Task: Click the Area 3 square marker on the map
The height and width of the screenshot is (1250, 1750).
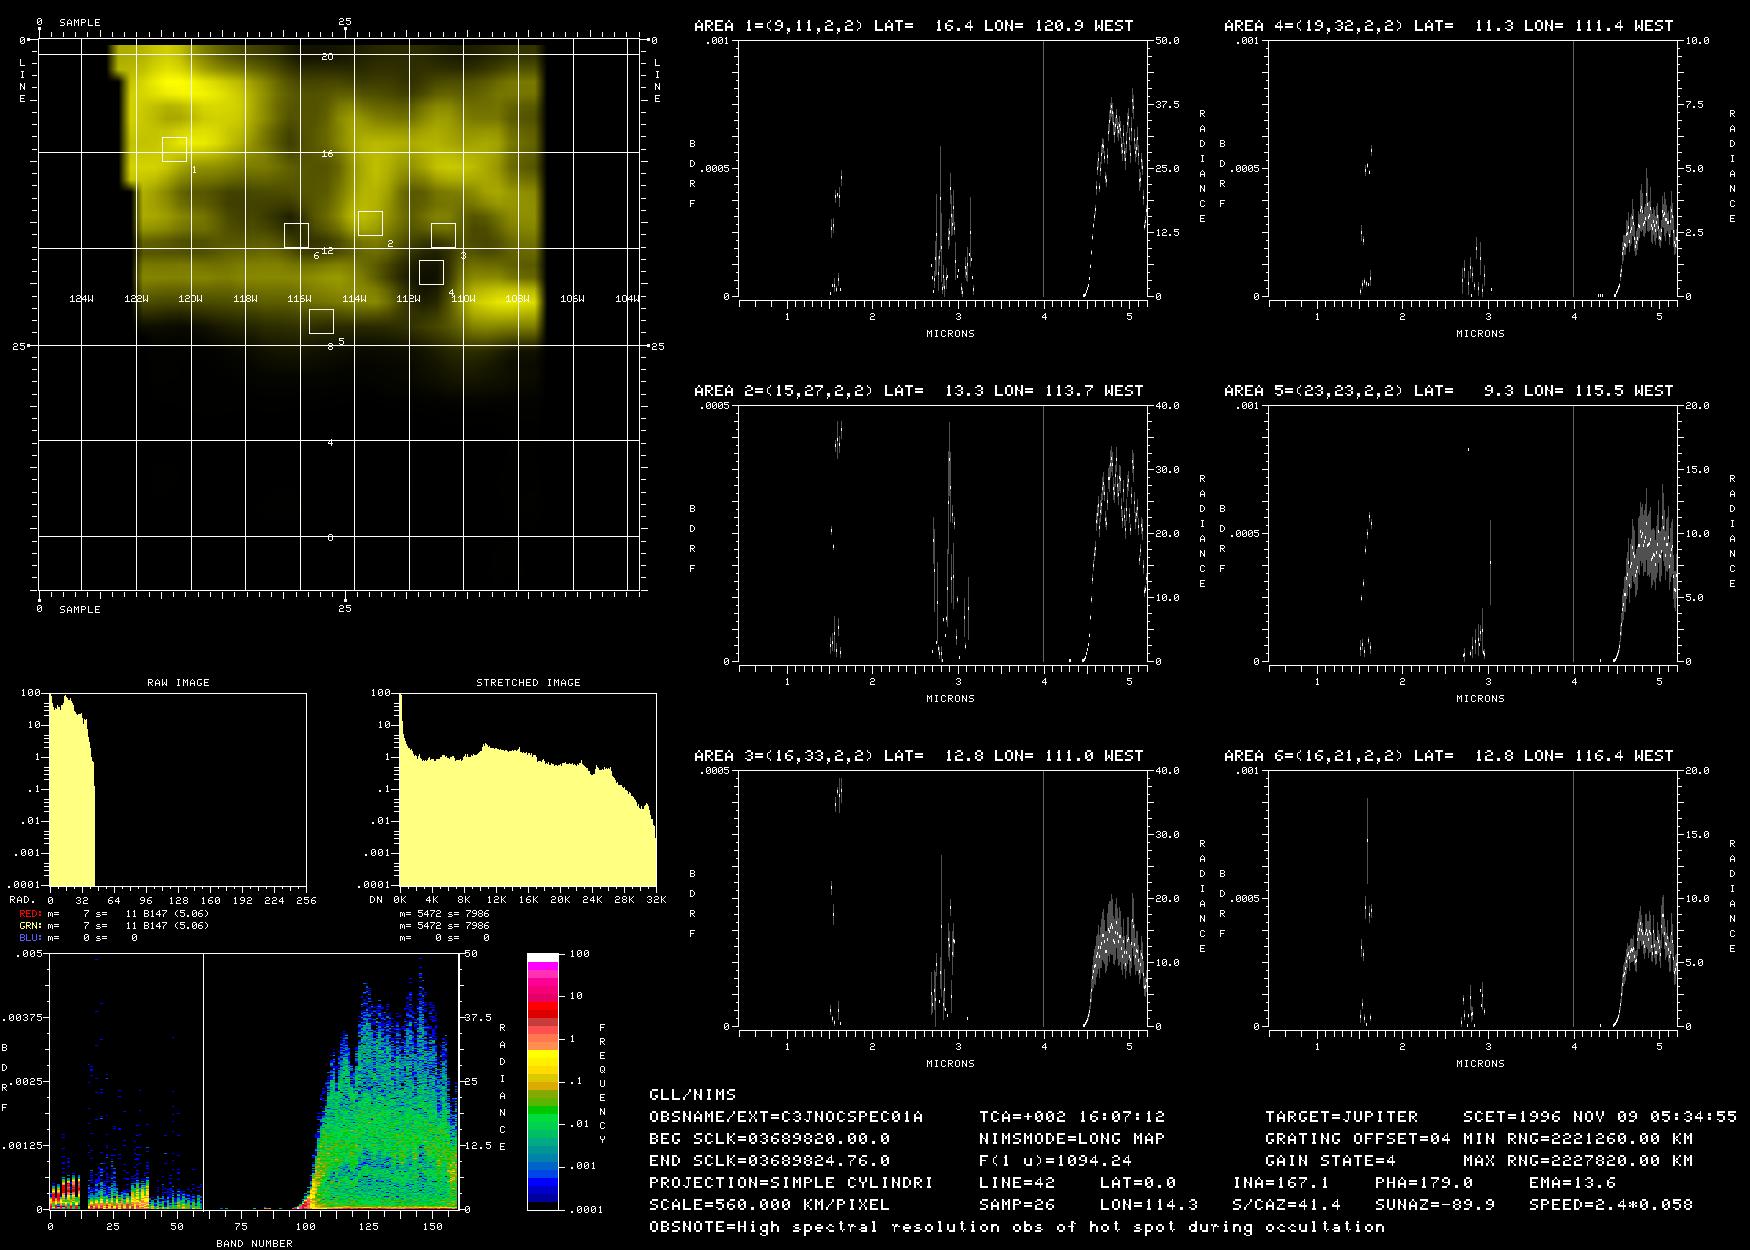Action: [x=443, y=235]
